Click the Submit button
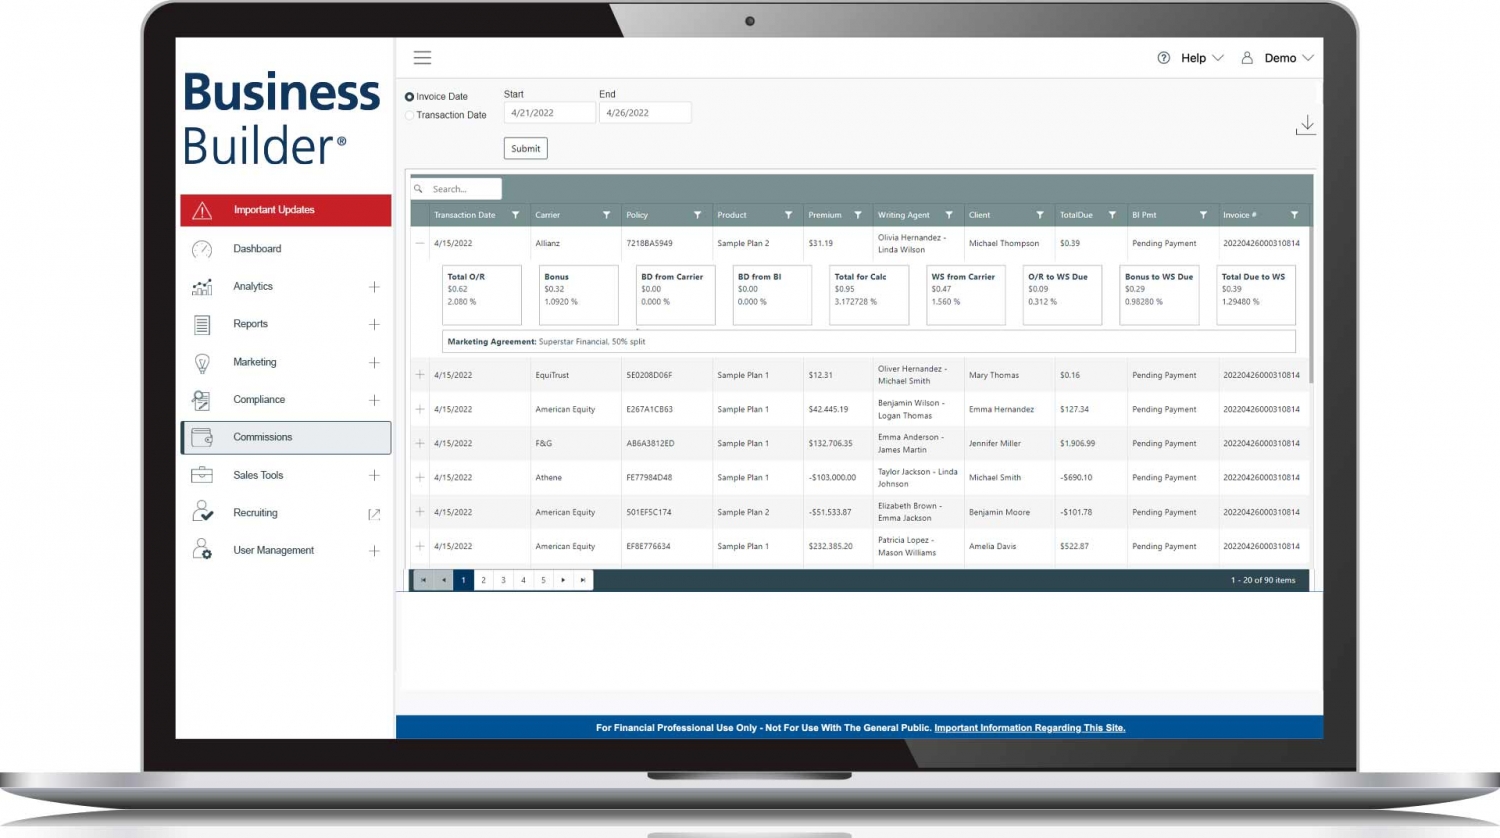The image size is (1500, 838). tap(525, 147)
